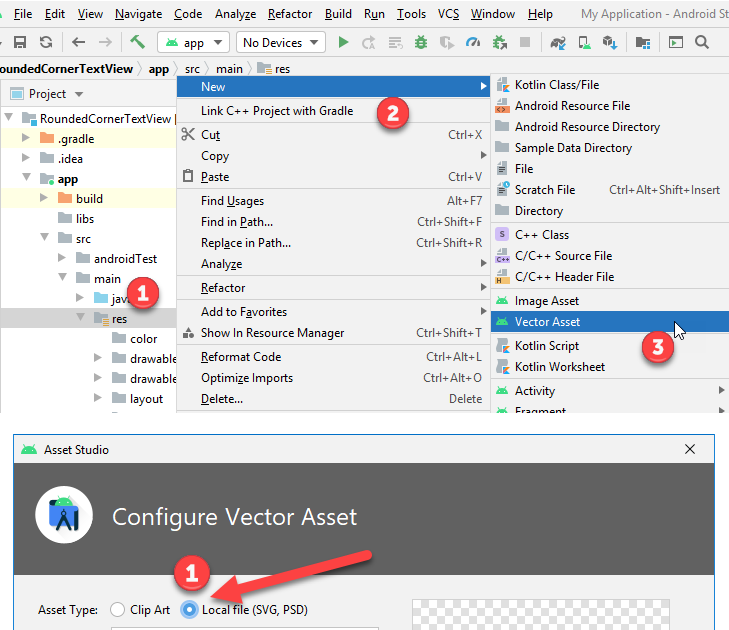Image resolution: width=729 pixels, height=630 pixels.
Task: Click the Save All toolbar icon
Action: coord(20,42)
